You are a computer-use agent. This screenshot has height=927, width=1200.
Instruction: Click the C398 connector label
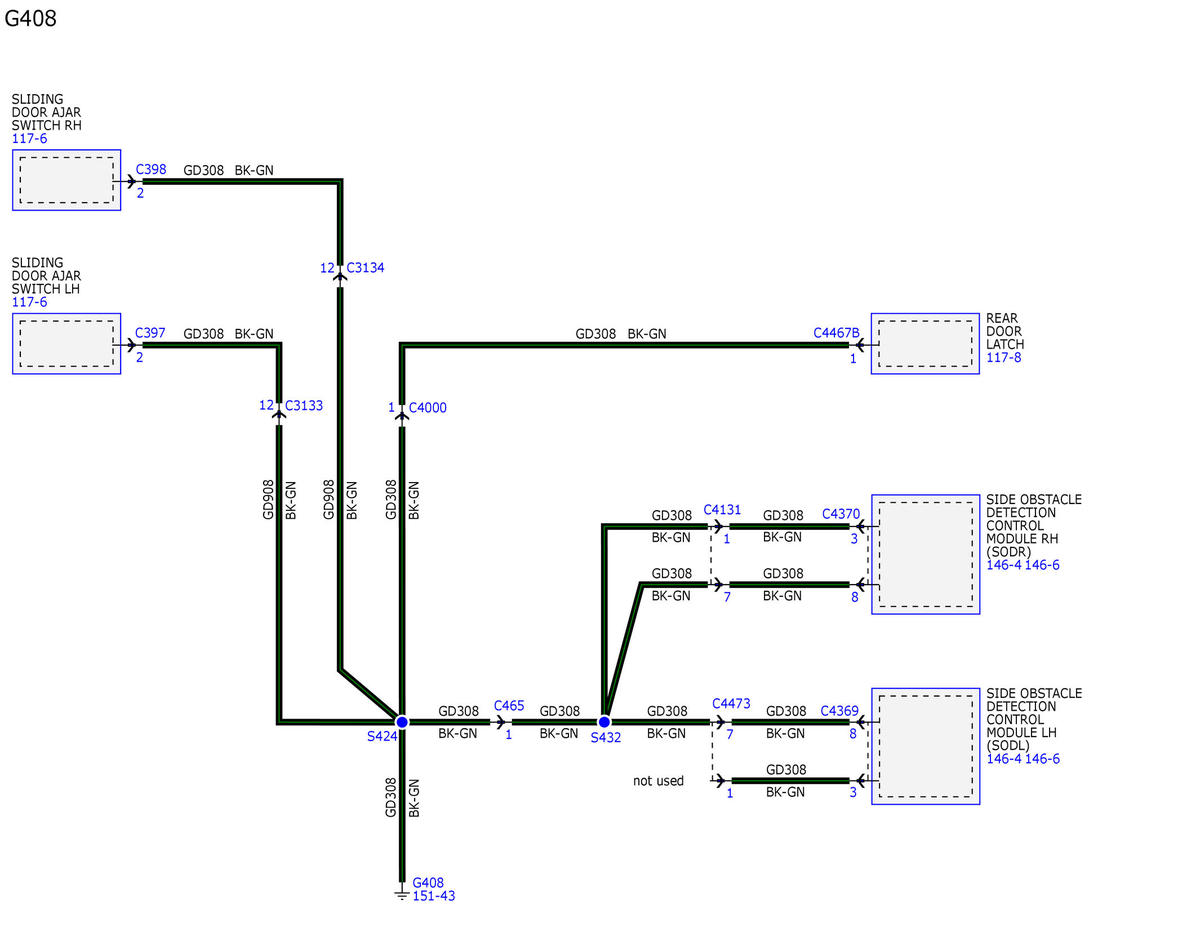(151, 169)
